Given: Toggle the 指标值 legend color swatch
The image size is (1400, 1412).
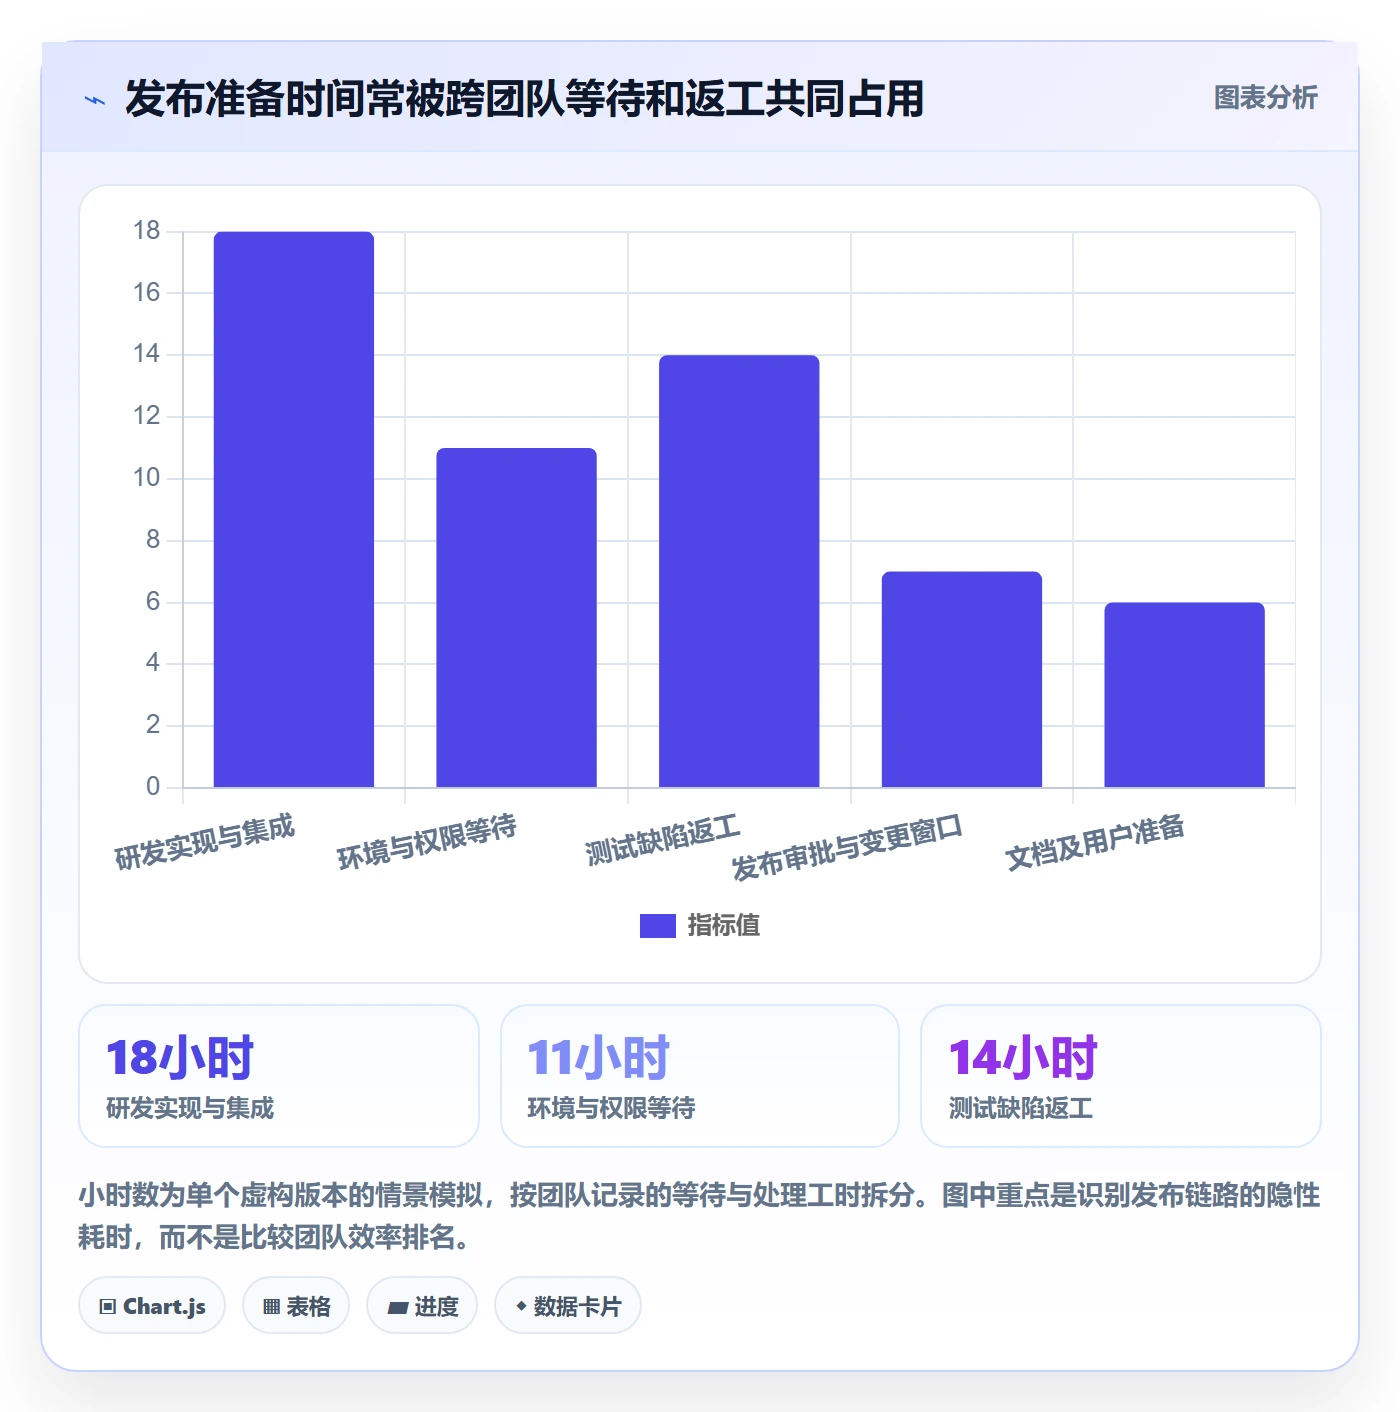Looking at the screenshot, I should [x=658, y=926].
